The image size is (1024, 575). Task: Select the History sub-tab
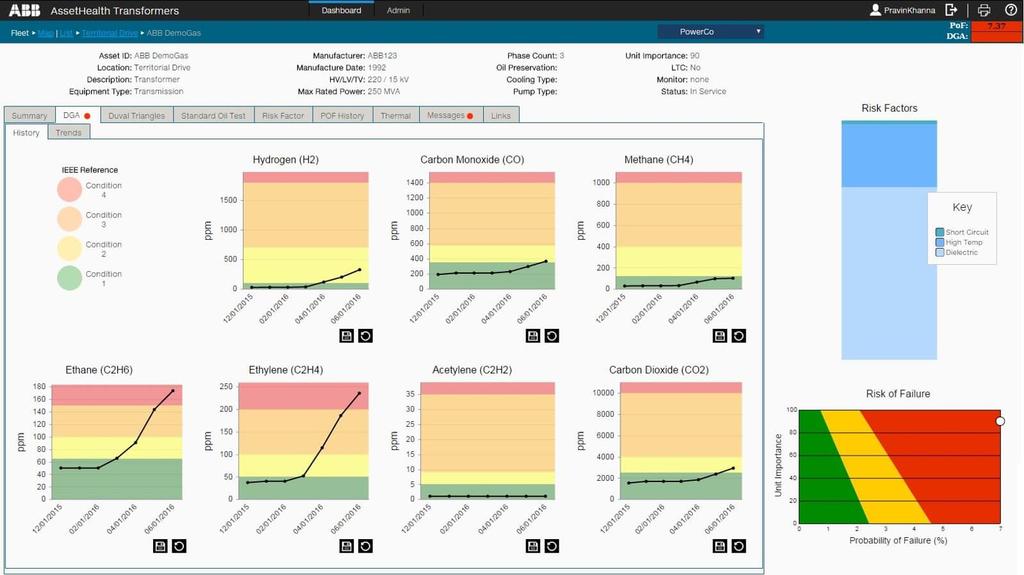(26, 133)
